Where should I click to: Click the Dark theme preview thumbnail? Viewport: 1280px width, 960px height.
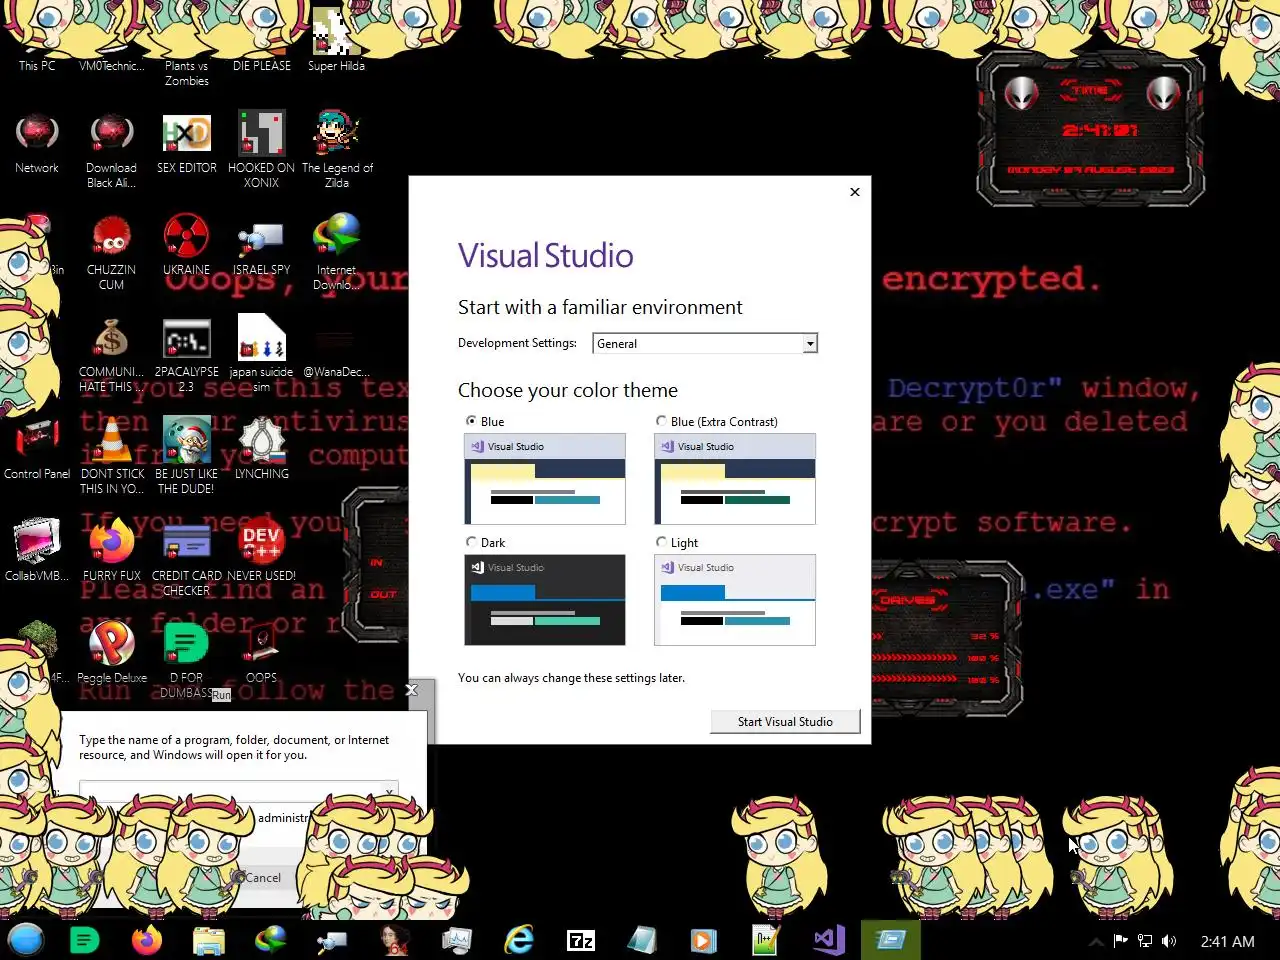545,600
